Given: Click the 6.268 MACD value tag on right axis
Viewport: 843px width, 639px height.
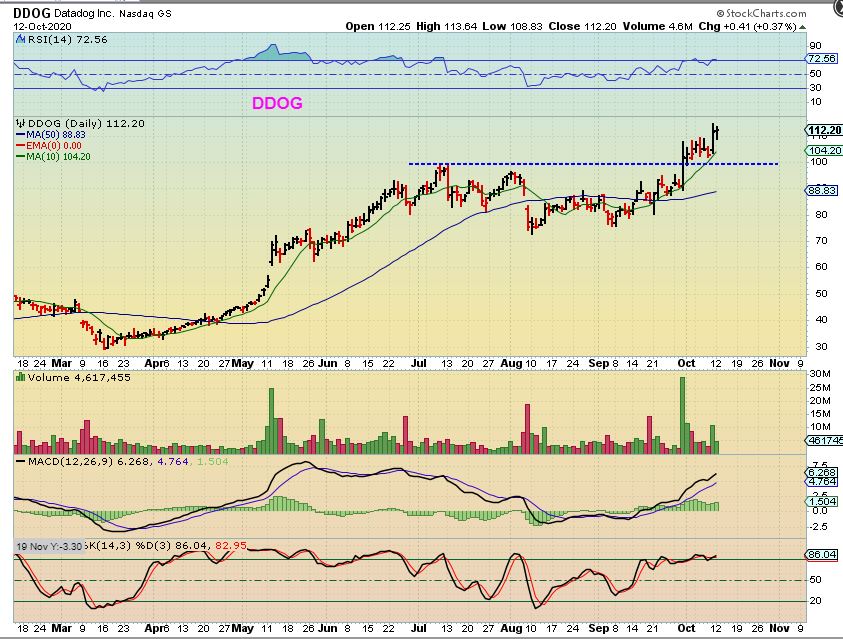Looking at the screenshot, I should [x=822, y=472].
